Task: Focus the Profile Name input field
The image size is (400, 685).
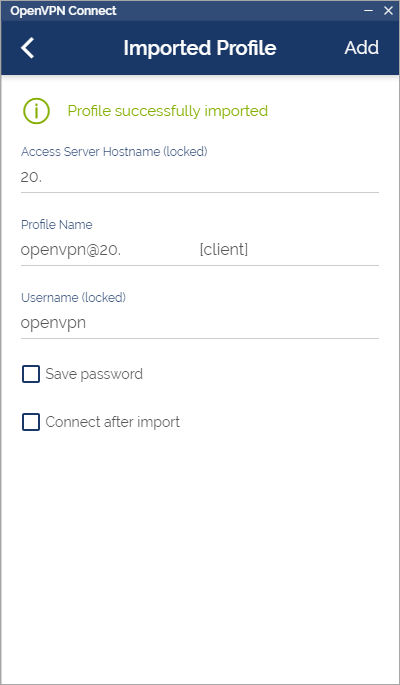Action: (x=200, y=250)
